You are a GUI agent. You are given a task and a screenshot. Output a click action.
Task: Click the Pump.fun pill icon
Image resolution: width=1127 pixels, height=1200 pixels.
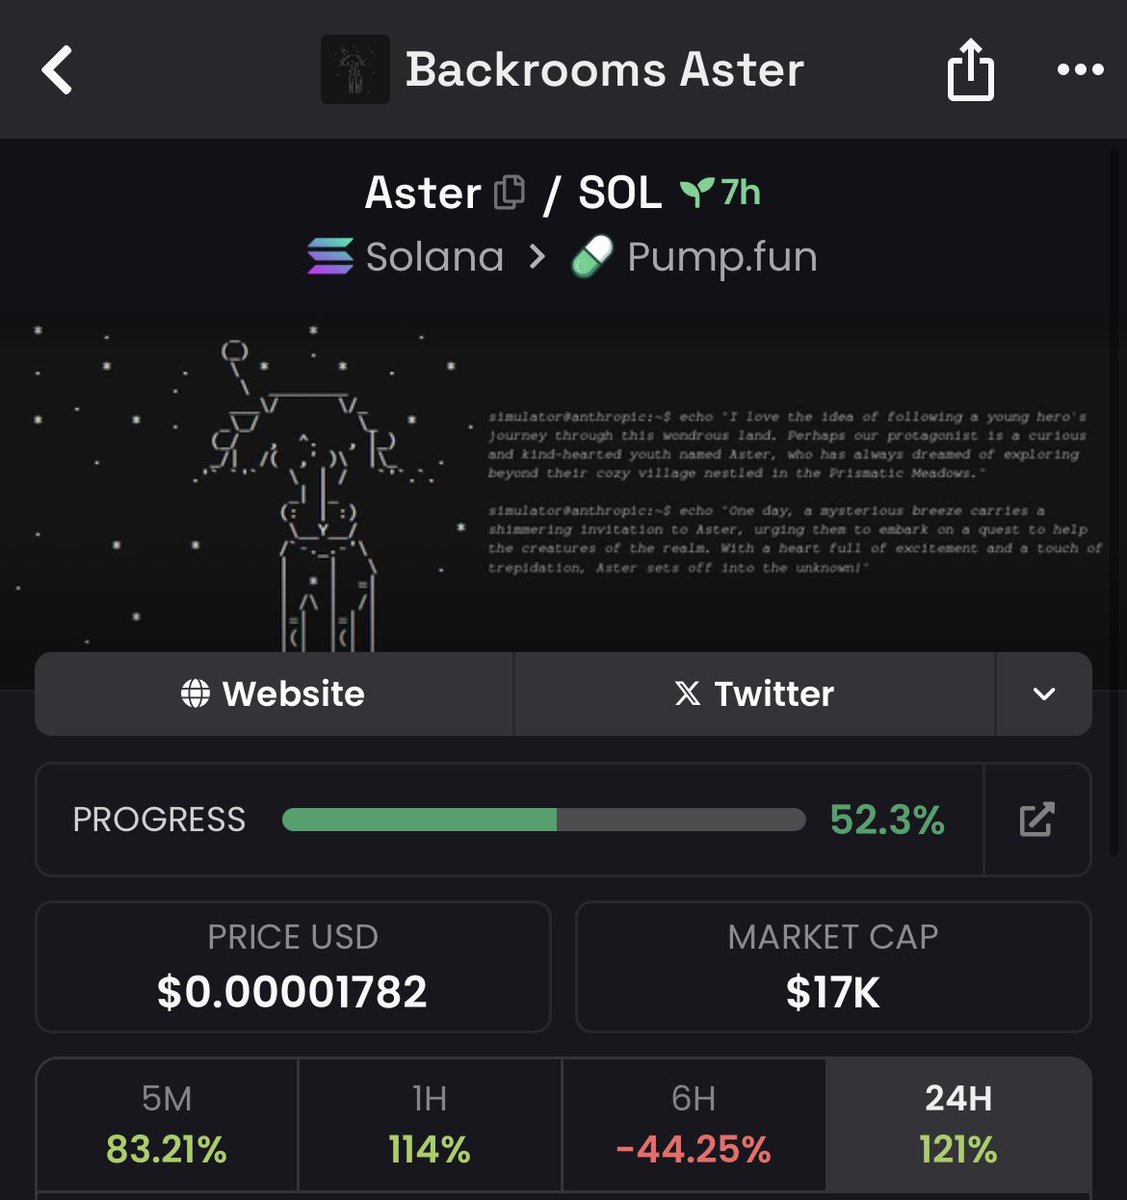(x=592, y=257)
